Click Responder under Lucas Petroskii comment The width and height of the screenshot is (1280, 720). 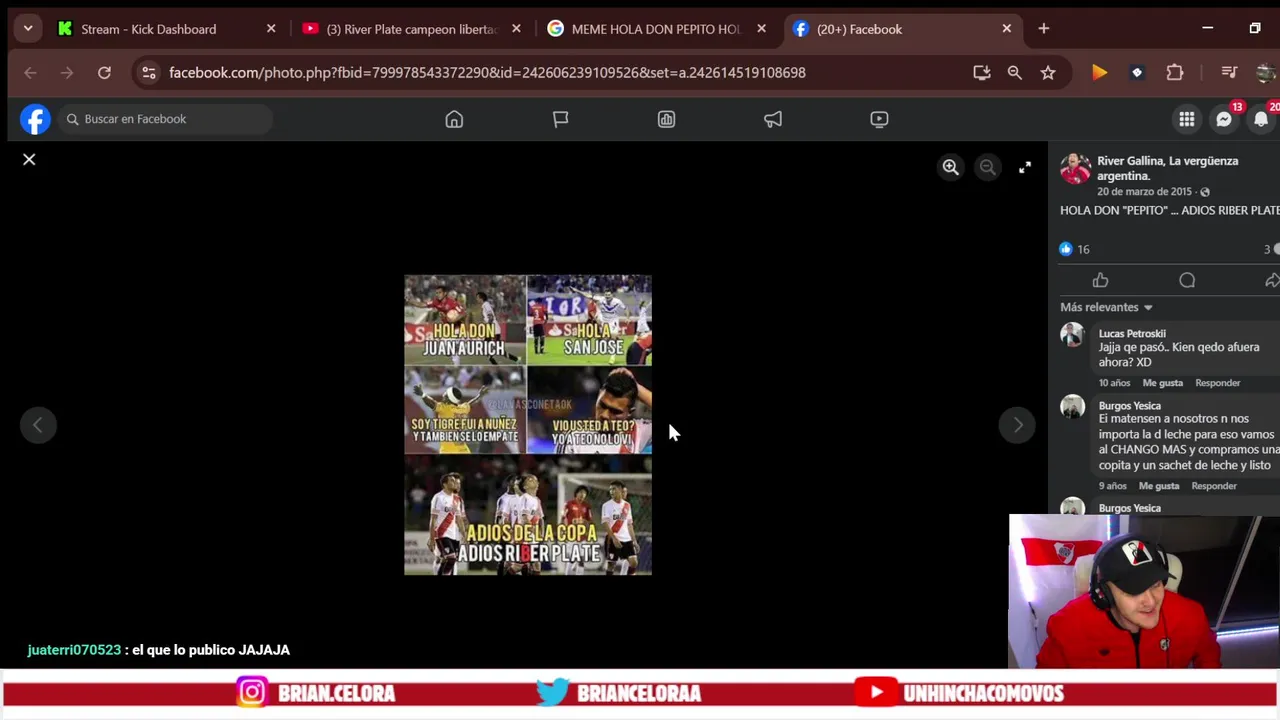click(x=1217, y=383)
